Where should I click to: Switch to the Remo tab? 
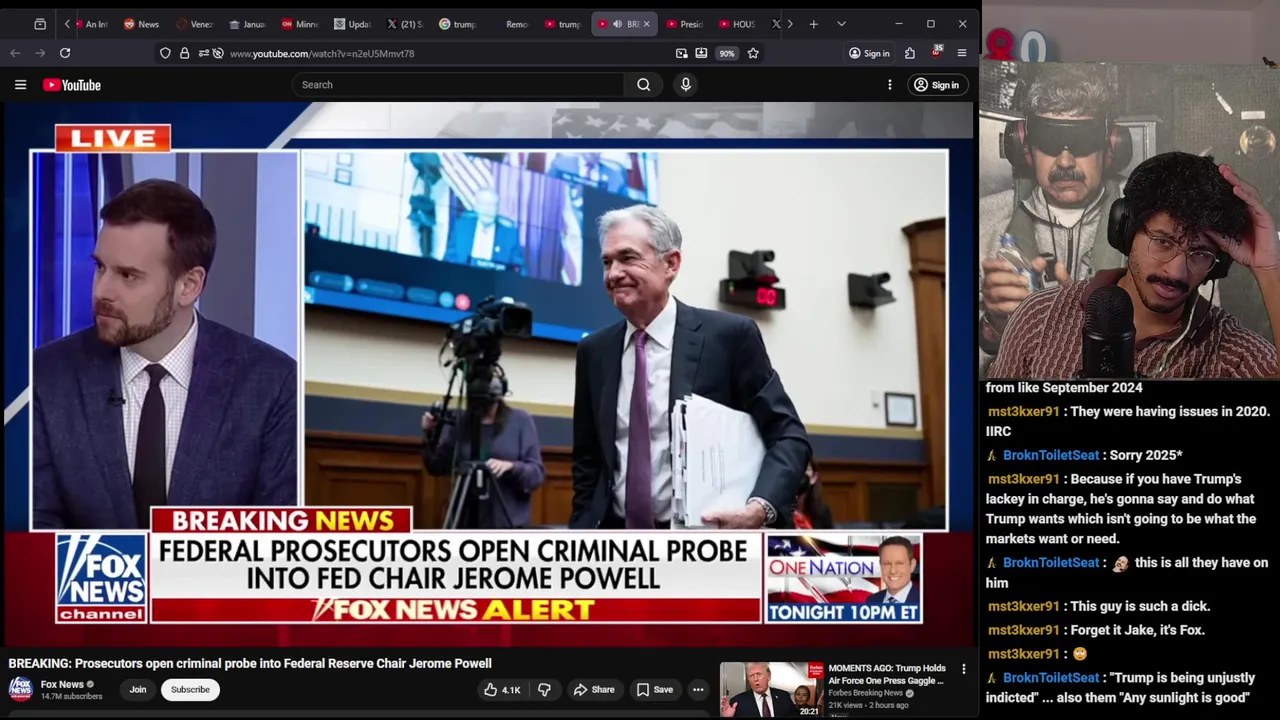tap(511, 24)
